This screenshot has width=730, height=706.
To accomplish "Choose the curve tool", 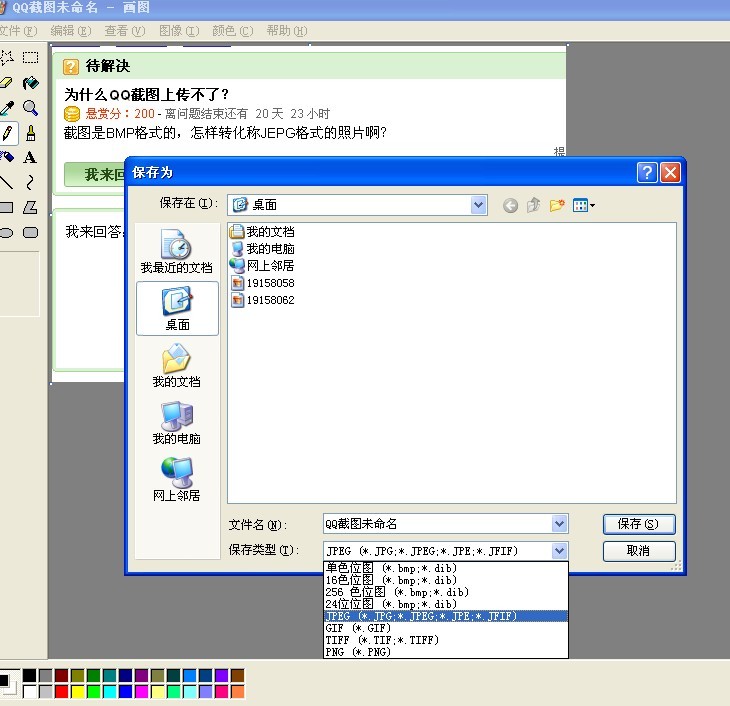I will [30, 182].
